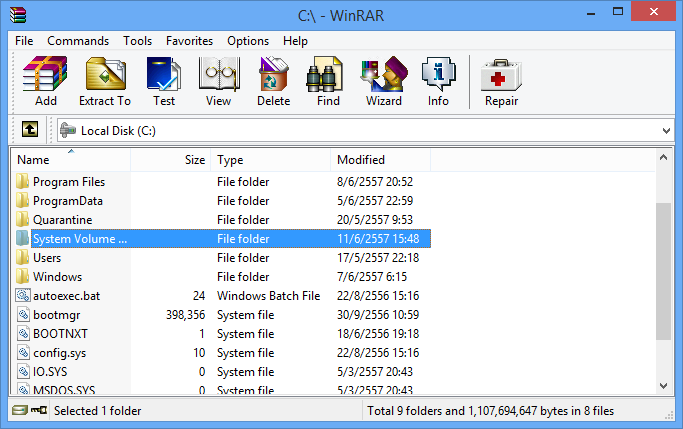Click the scroll down arrow of file list

point(663,385)
